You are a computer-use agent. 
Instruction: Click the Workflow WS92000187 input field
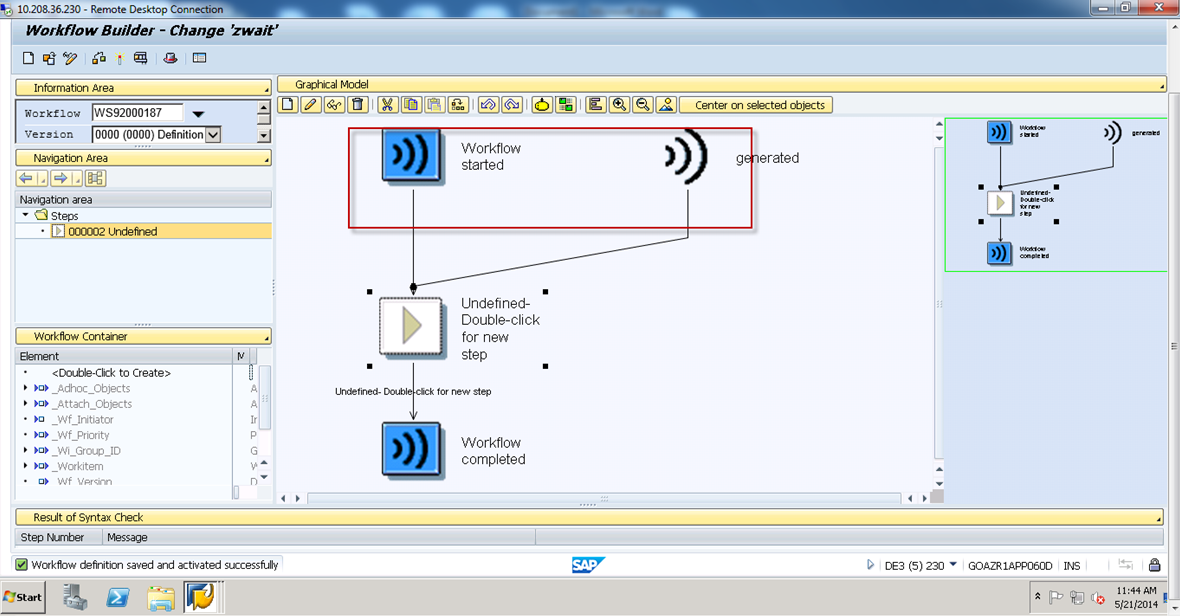pos(137,113)
